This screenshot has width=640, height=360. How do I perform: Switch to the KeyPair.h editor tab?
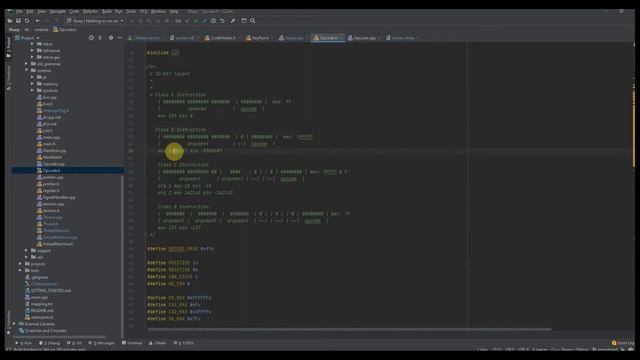point(260,38)
